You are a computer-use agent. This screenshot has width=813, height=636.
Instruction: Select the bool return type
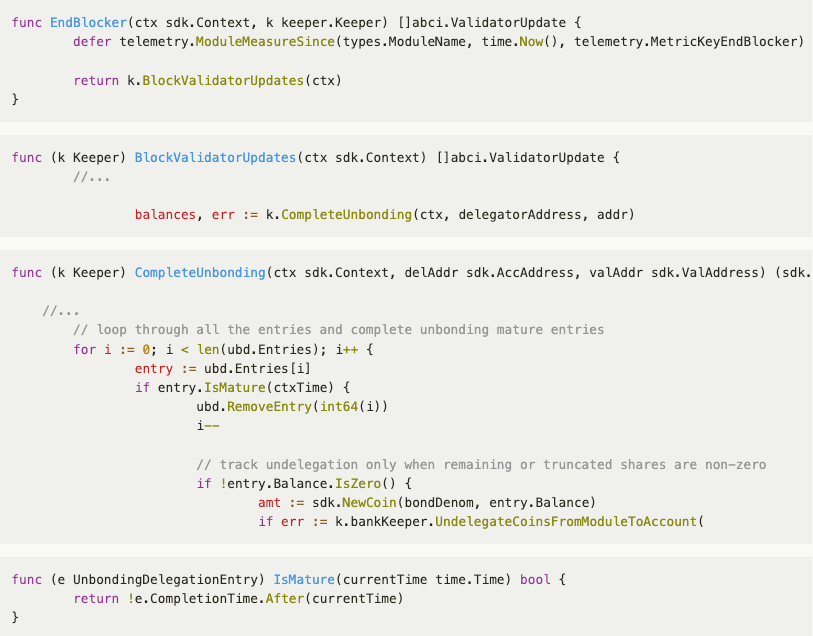[x=535, y=580]
